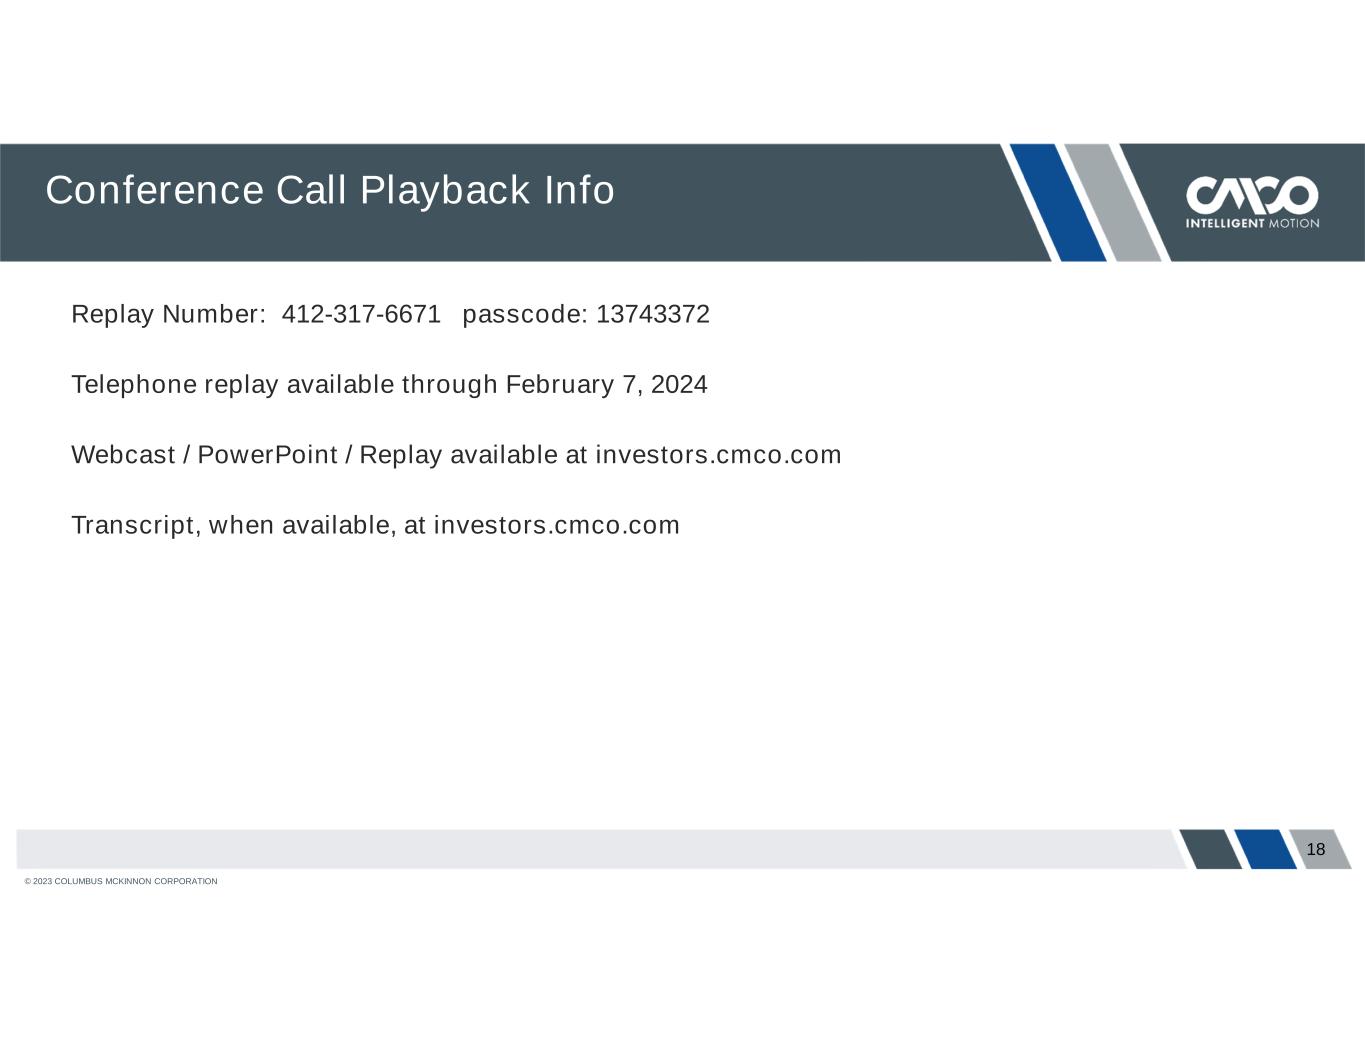Open investors.cmco.com link in Transcript line
1365x1055 pixels.
[556, 525]
